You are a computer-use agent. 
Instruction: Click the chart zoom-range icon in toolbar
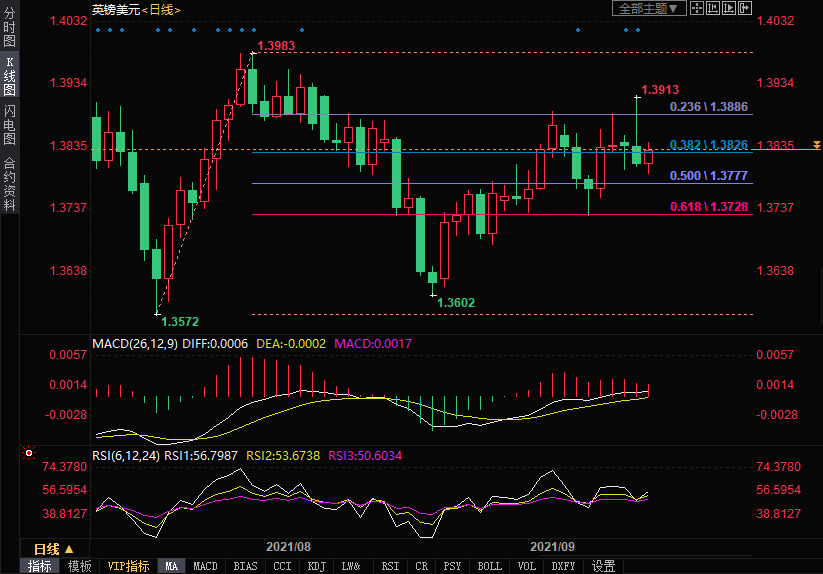point(712,9)
